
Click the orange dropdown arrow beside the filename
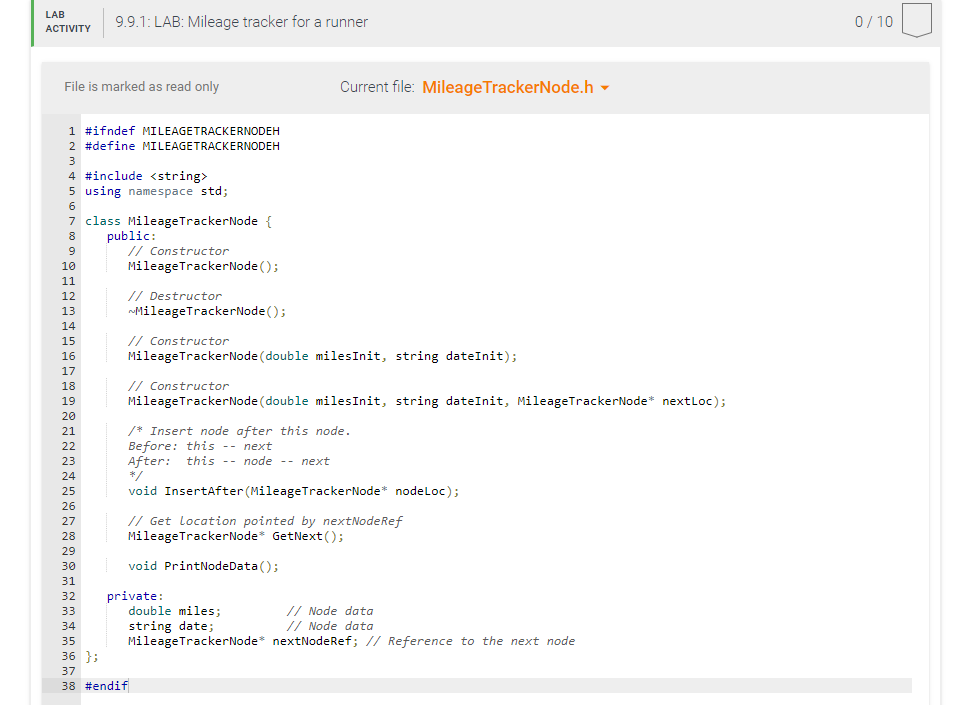(605, 87)
